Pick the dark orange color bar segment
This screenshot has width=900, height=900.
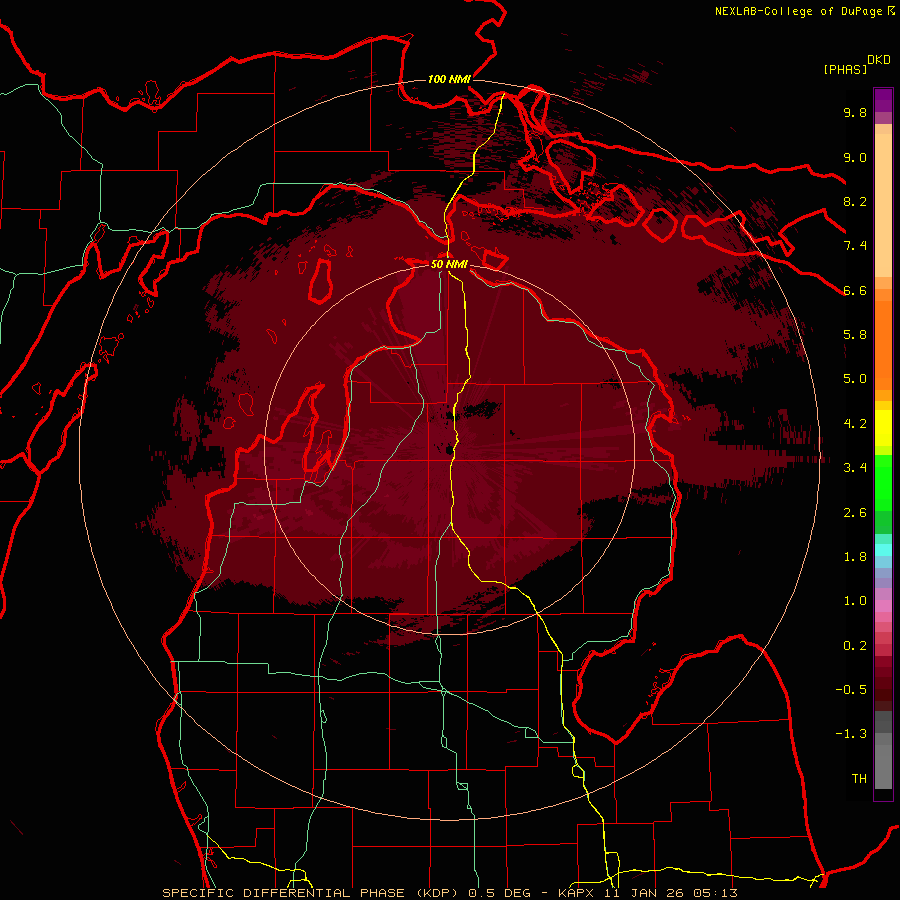coord(883,344)
